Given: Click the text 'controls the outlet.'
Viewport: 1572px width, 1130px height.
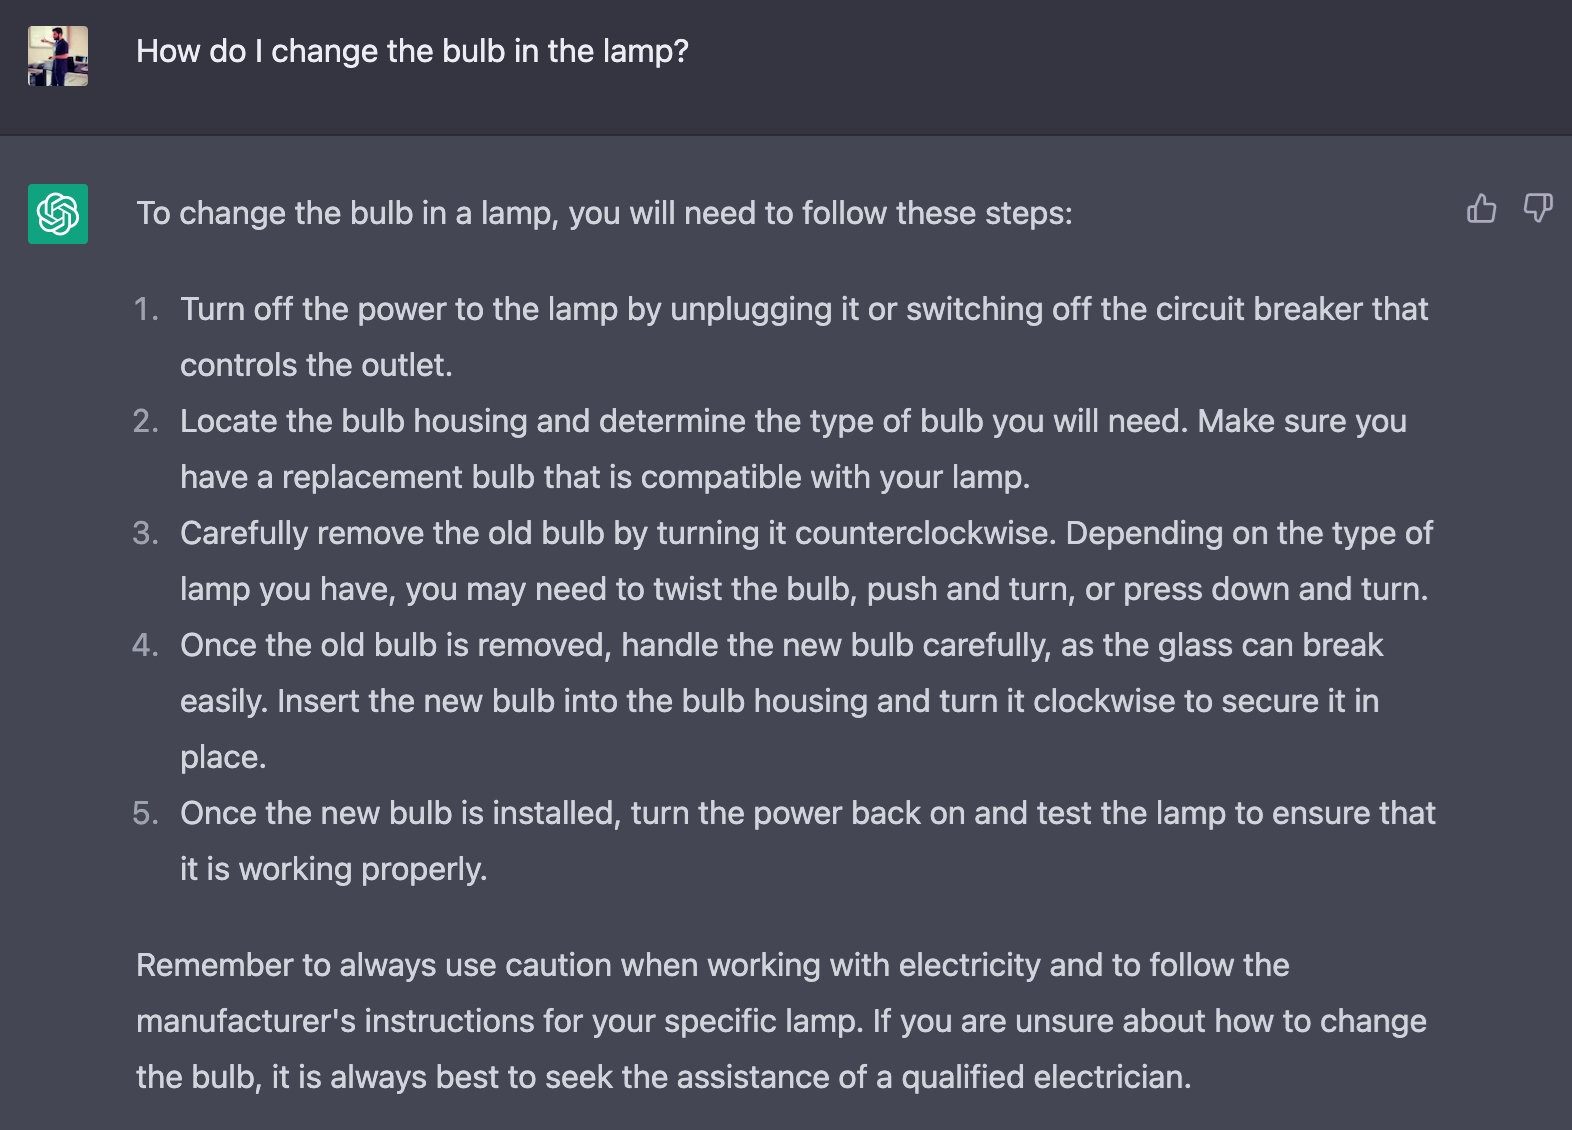Looking at the screenshot, I should 316,365.
